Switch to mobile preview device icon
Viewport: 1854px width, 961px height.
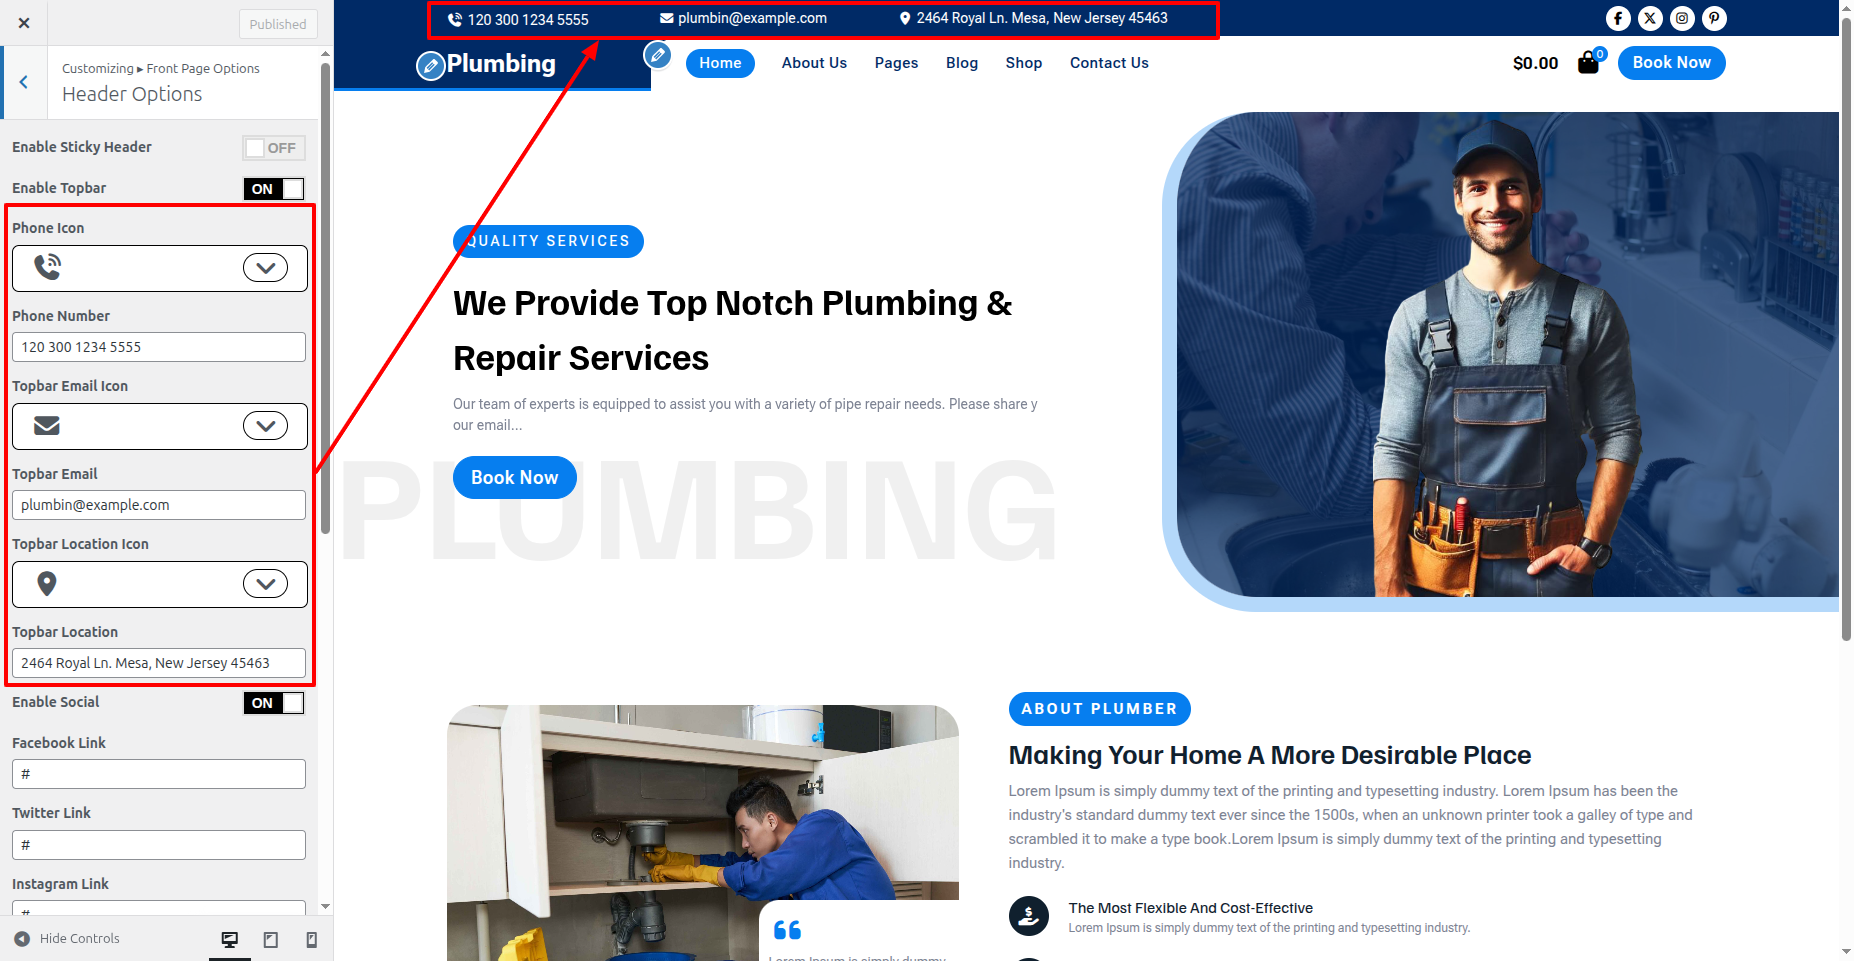coord(311,939)
